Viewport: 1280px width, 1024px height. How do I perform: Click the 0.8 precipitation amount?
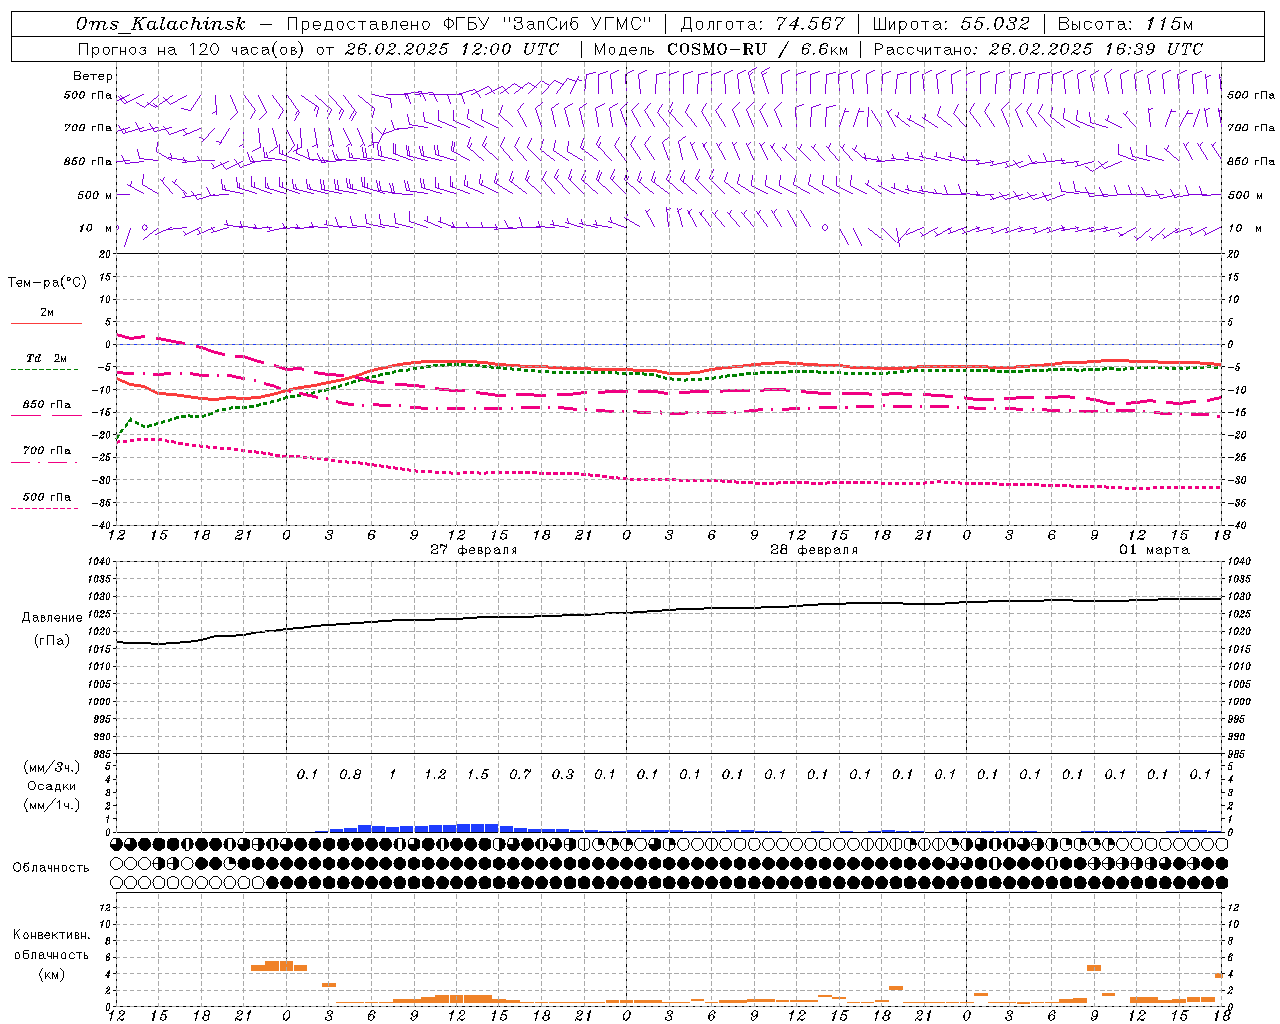point(350,775)
